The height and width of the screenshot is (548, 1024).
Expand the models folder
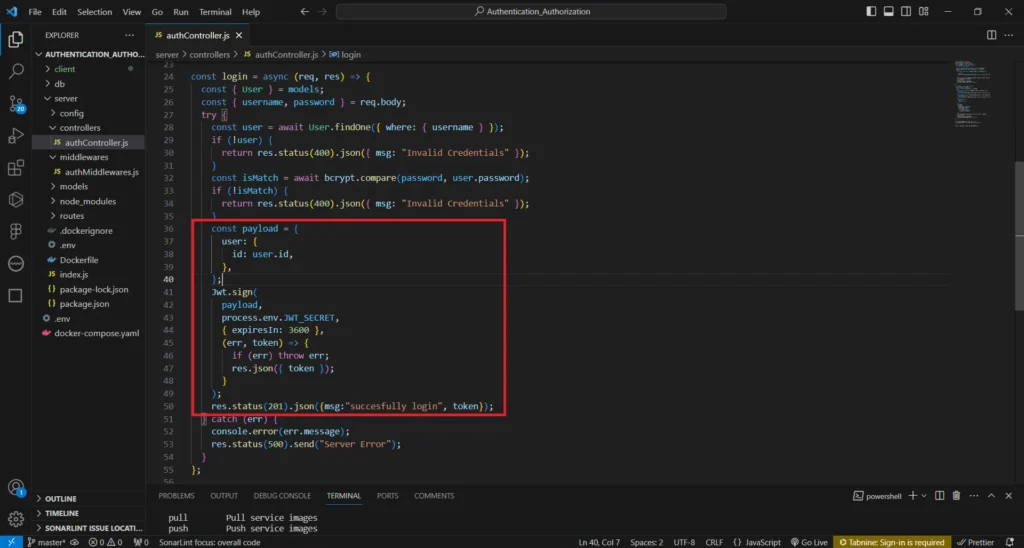point(74,186)
